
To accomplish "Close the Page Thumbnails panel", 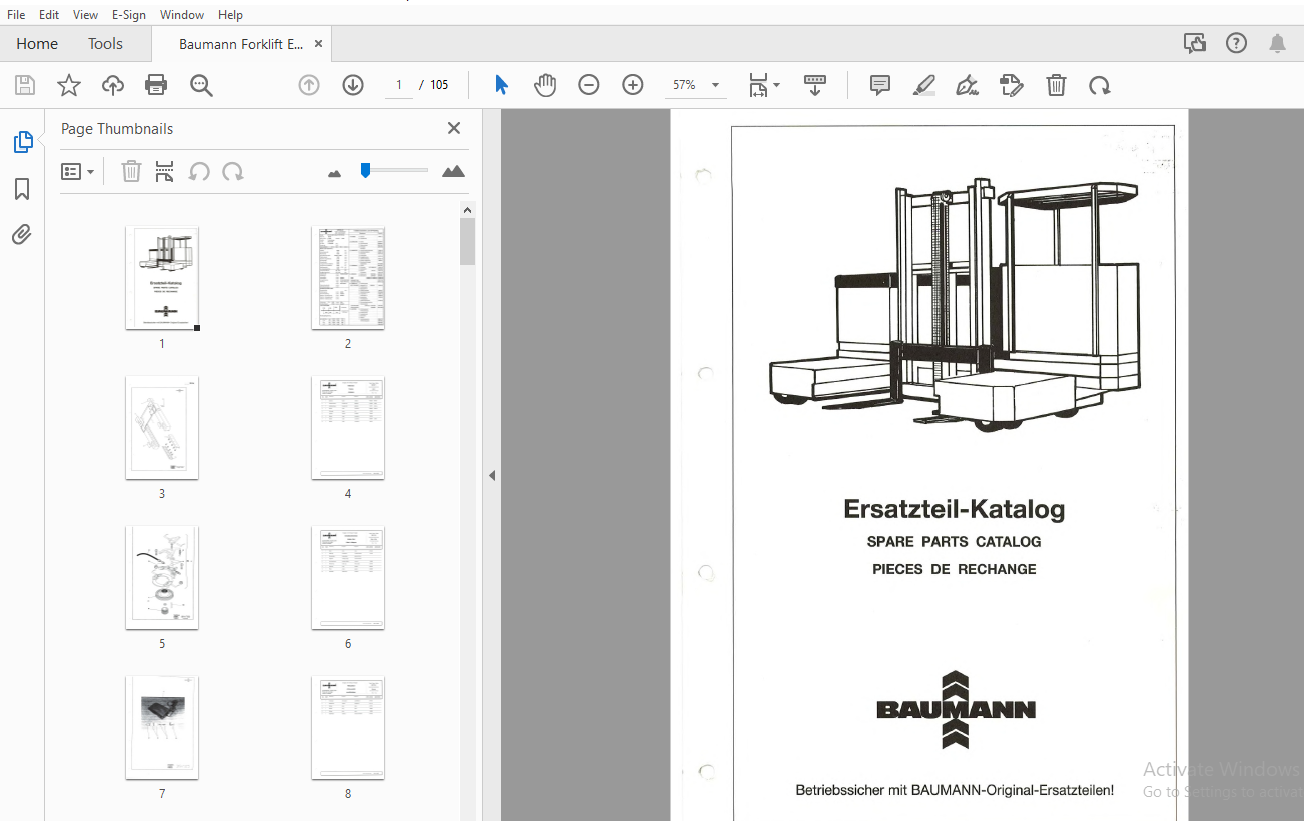I will click(x=454, y=128).
